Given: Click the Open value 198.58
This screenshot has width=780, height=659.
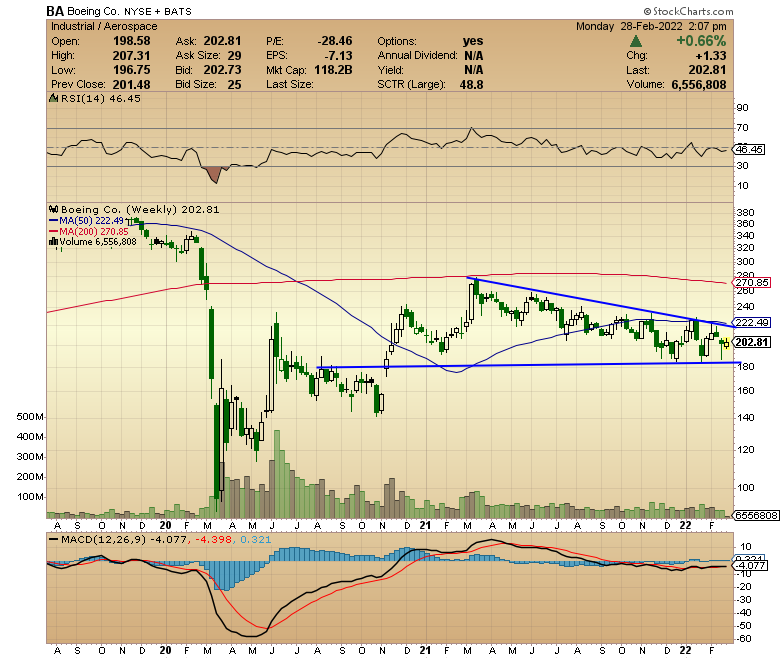Looking at the screenshot, I should tap(131, 41).
